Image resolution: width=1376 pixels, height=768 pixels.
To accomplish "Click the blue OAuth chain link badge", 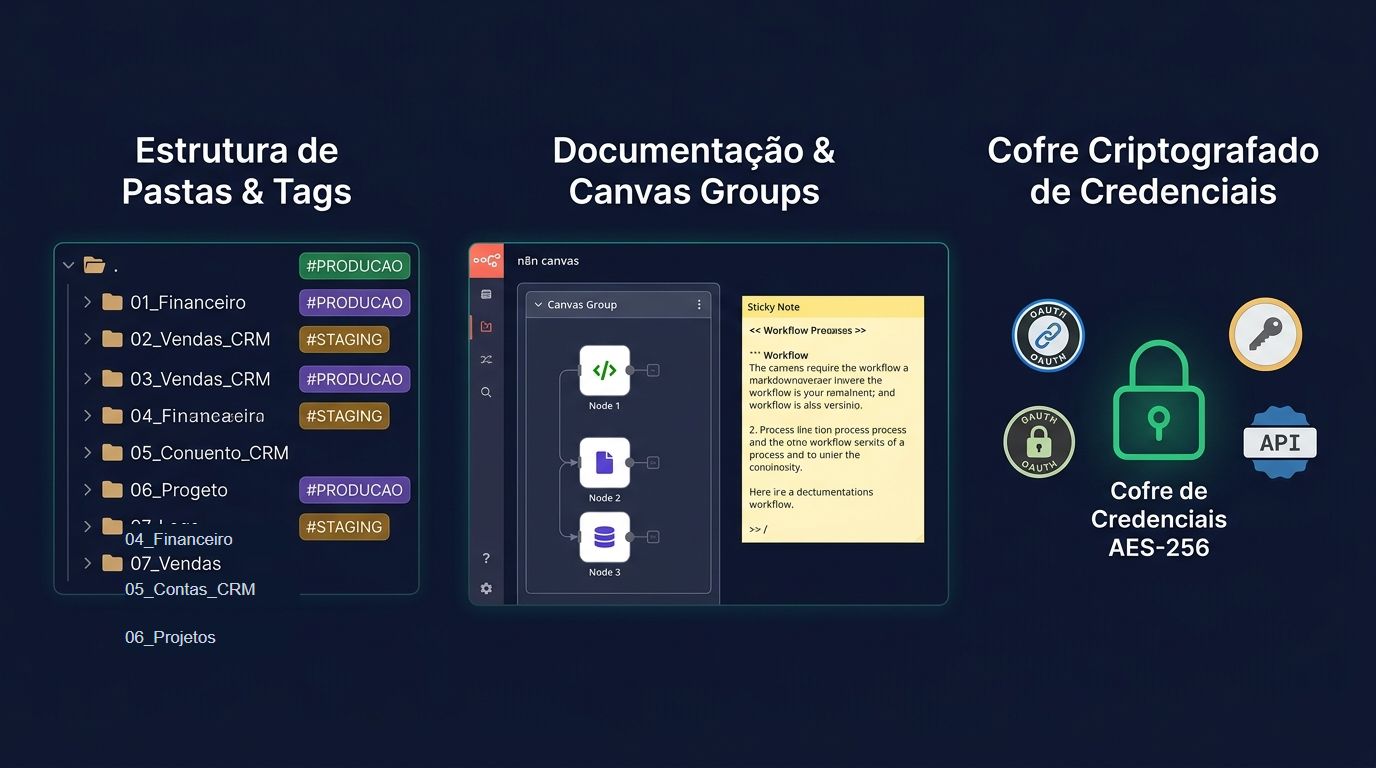I will point(1048,335).
